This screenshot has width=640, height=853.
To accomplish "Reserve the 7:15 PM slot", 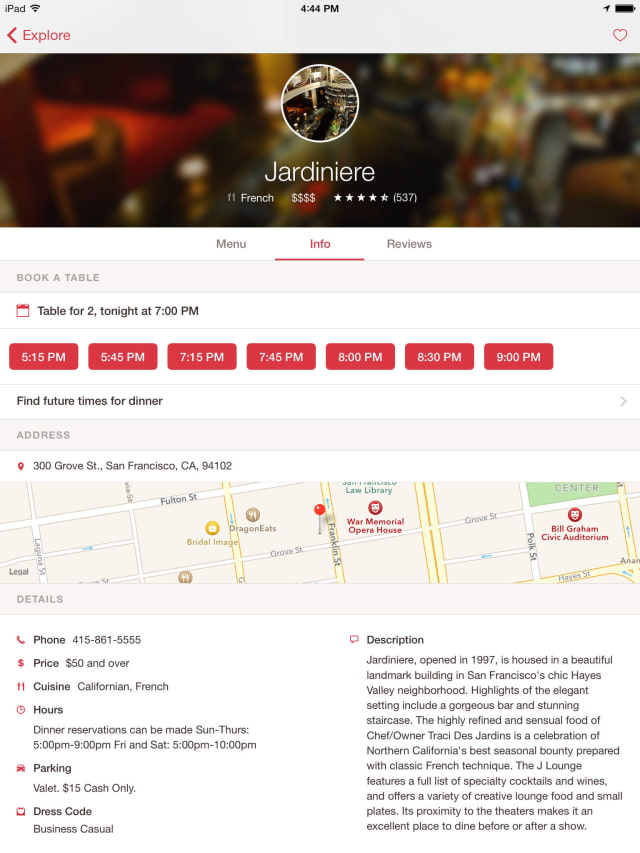I will pyautogui.click(x=202, y=357).
